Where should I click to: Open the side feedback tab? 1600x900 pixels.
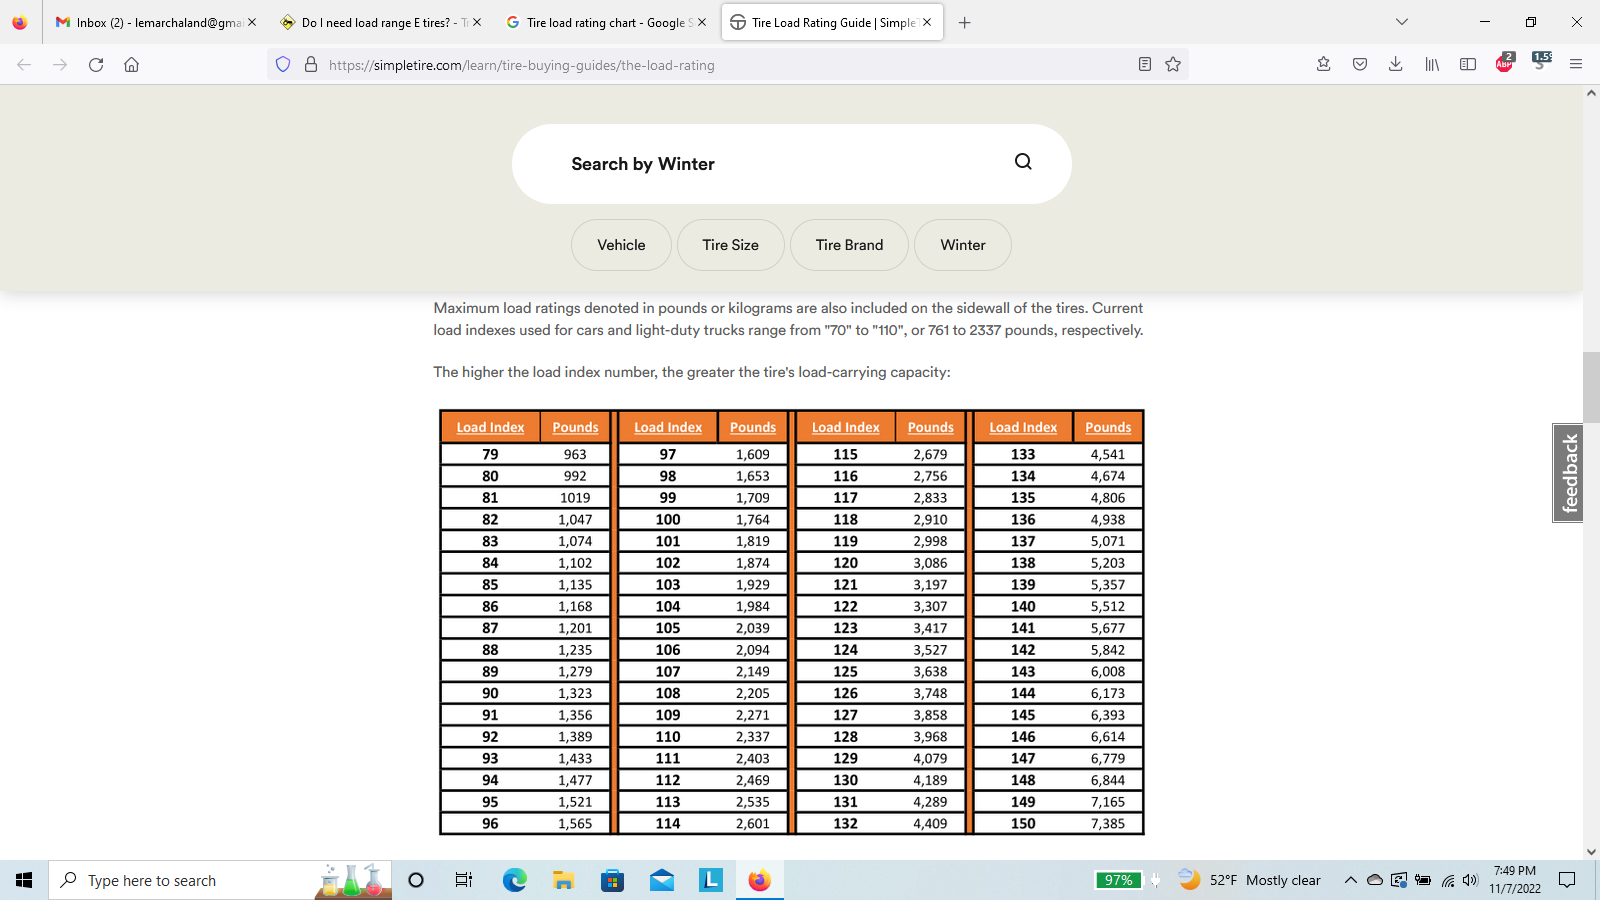tap(1568, 473)
